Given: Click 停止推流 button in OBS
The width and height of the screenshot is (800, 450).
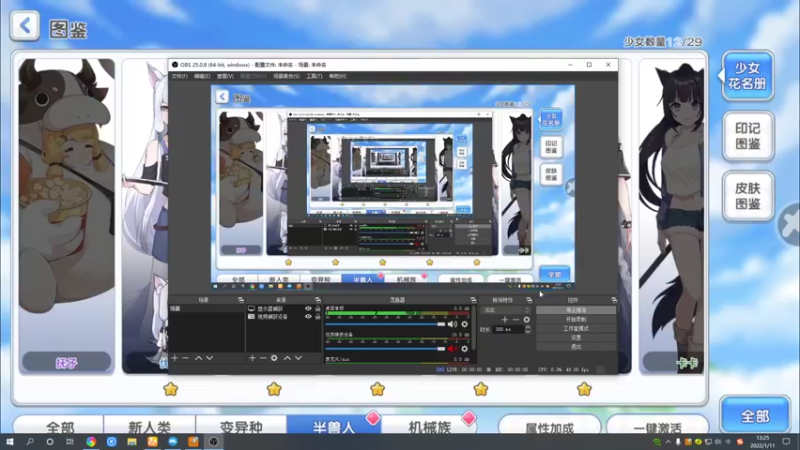Looking at the screenshot, I should (576, 310).
